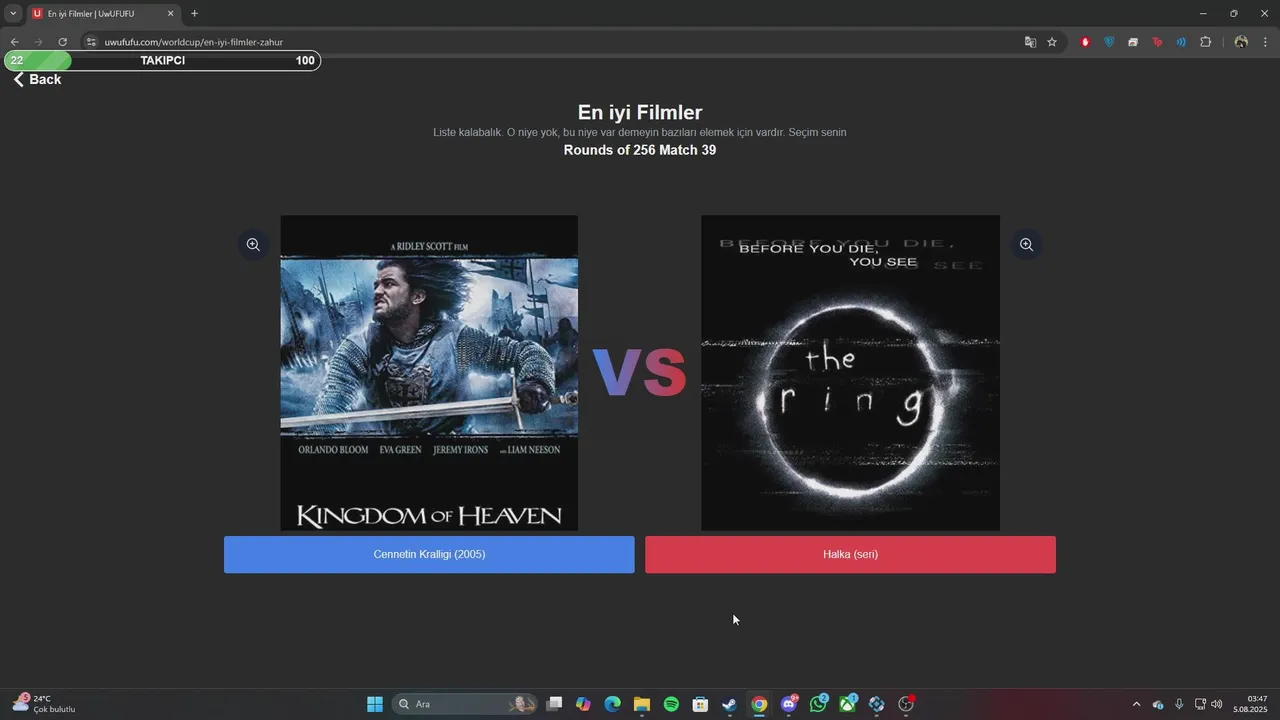Reload the page

click(62, 42)
